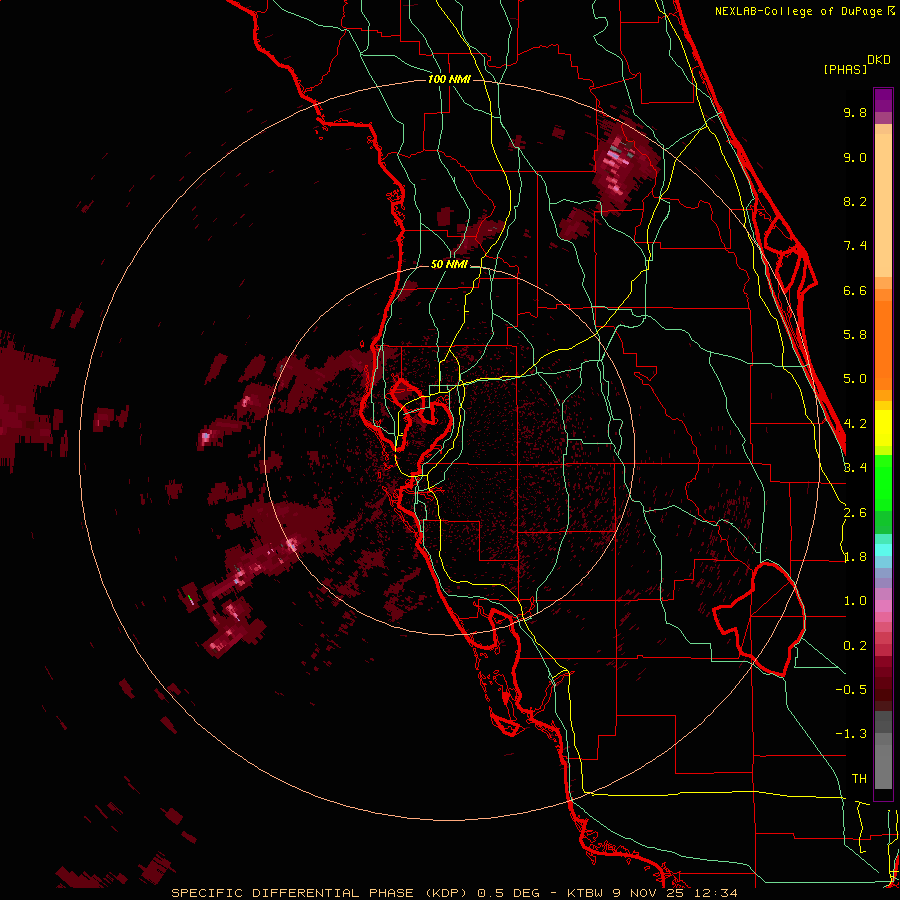Click the yellow segment of the color bar
This screenshot has height=900, width=900.
tap(883, 428)
